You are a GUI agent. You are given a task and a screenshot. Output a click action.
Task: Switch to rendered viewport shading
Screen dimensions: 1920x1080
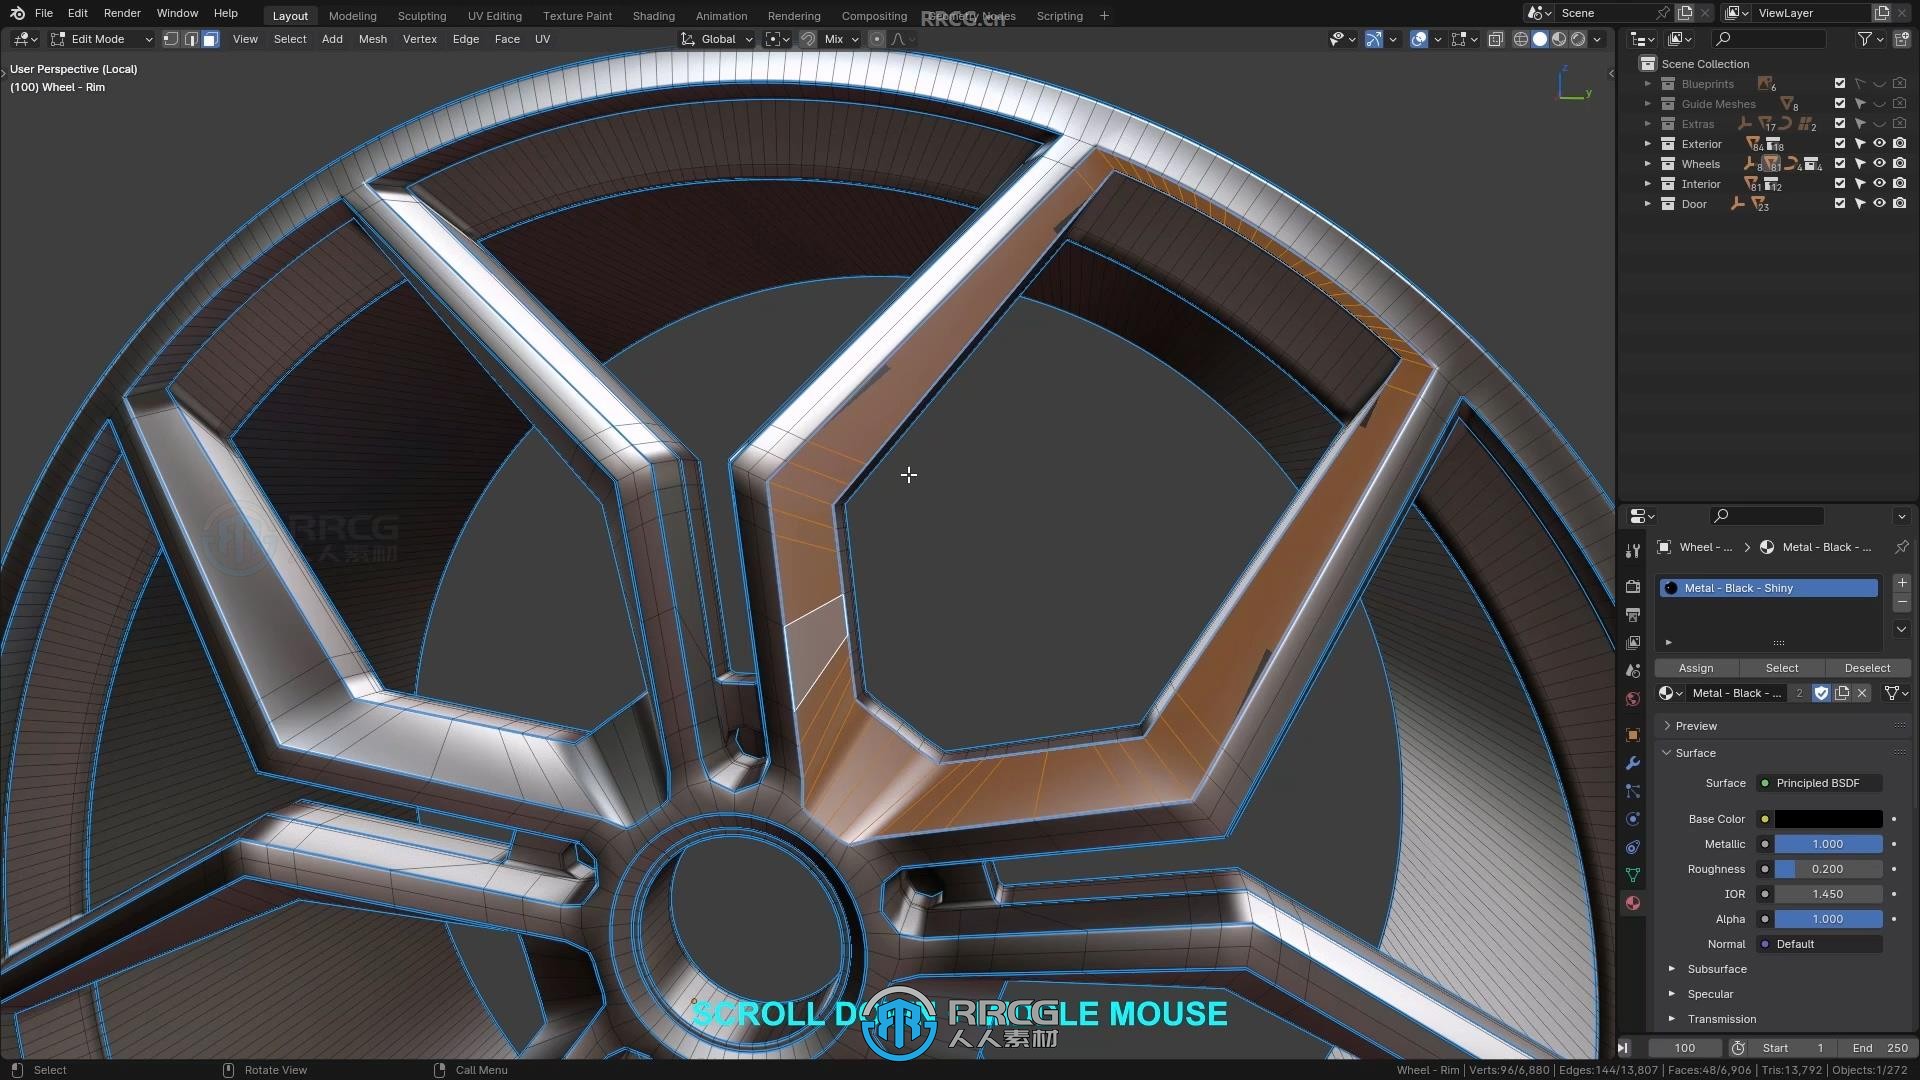click(1578, 39)
